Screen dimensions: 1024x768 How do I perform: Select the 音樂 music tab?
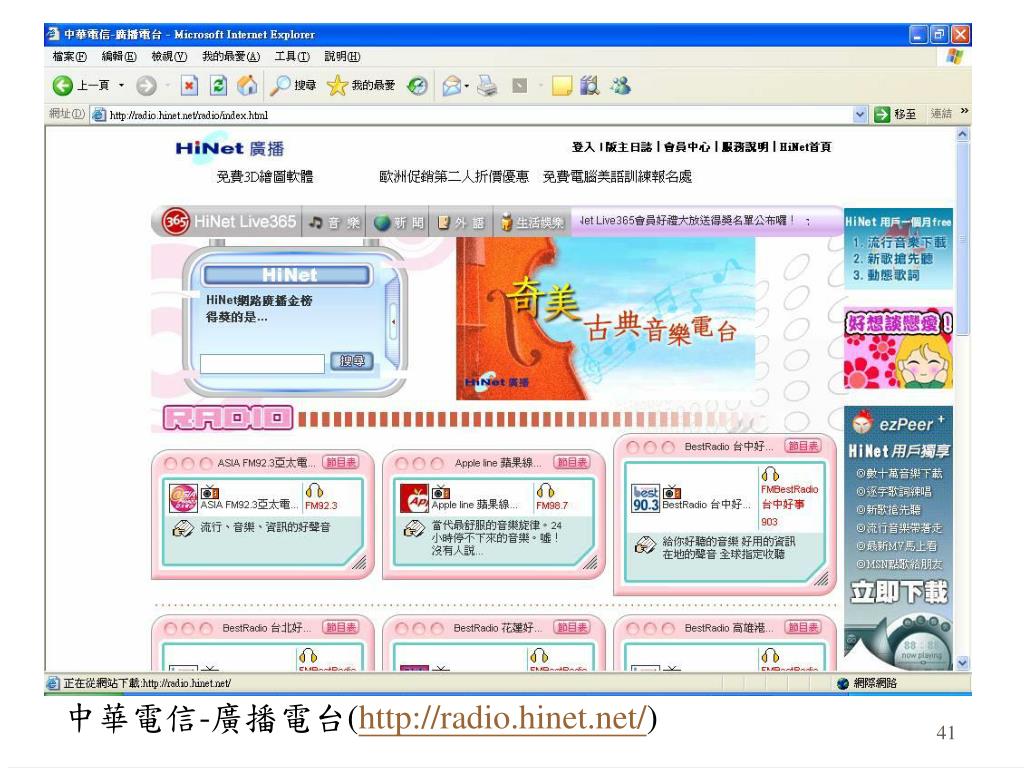point(334,223)
